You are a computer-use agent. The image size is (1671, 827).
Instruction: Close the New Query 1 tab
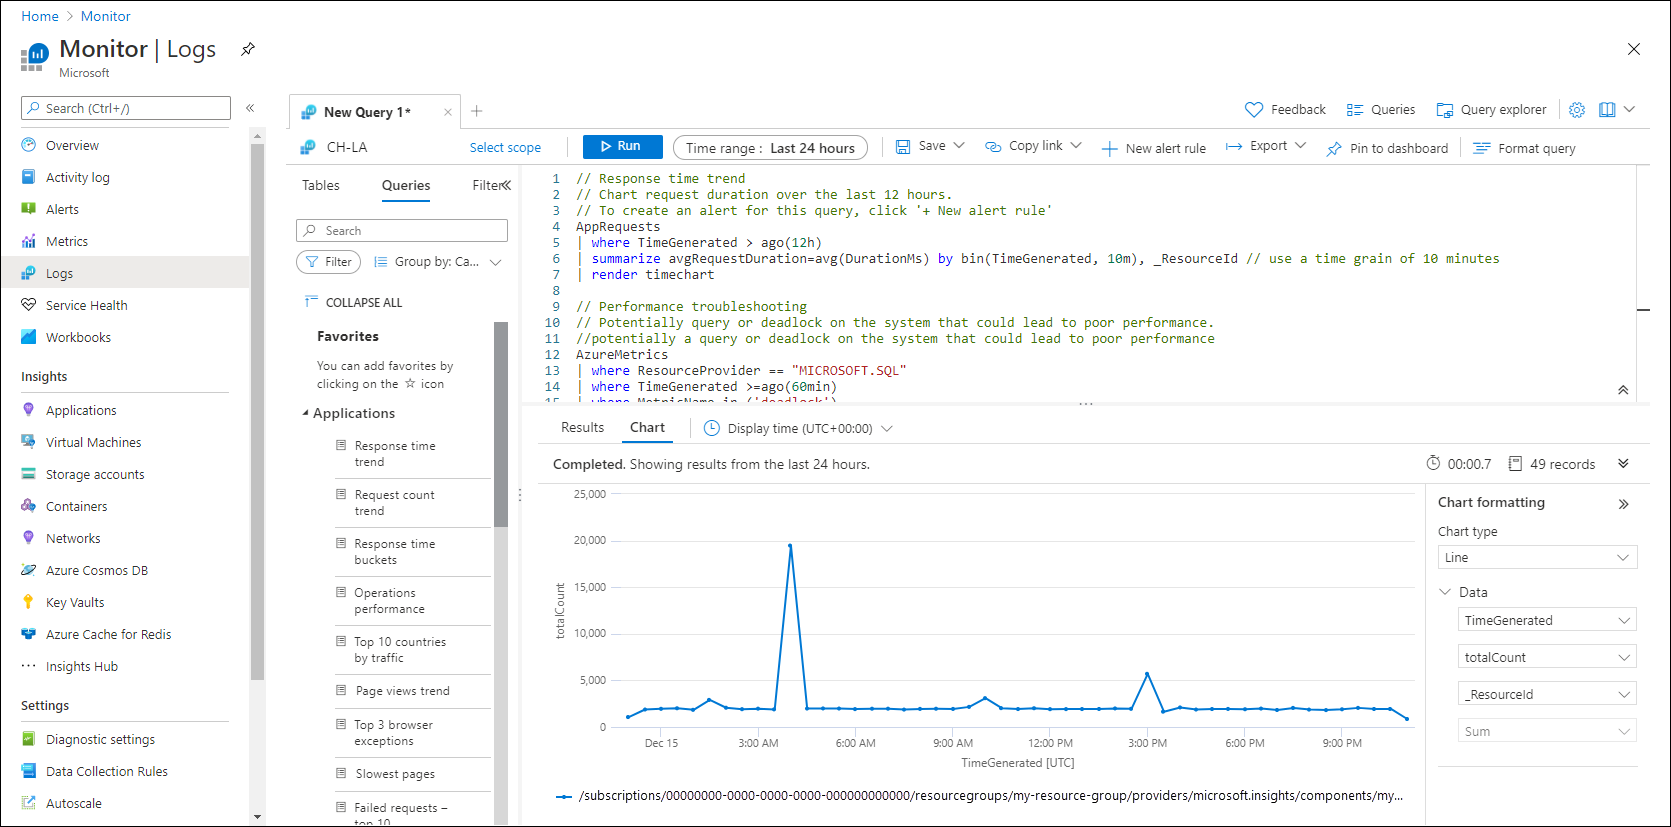click(x=448, y=112)
